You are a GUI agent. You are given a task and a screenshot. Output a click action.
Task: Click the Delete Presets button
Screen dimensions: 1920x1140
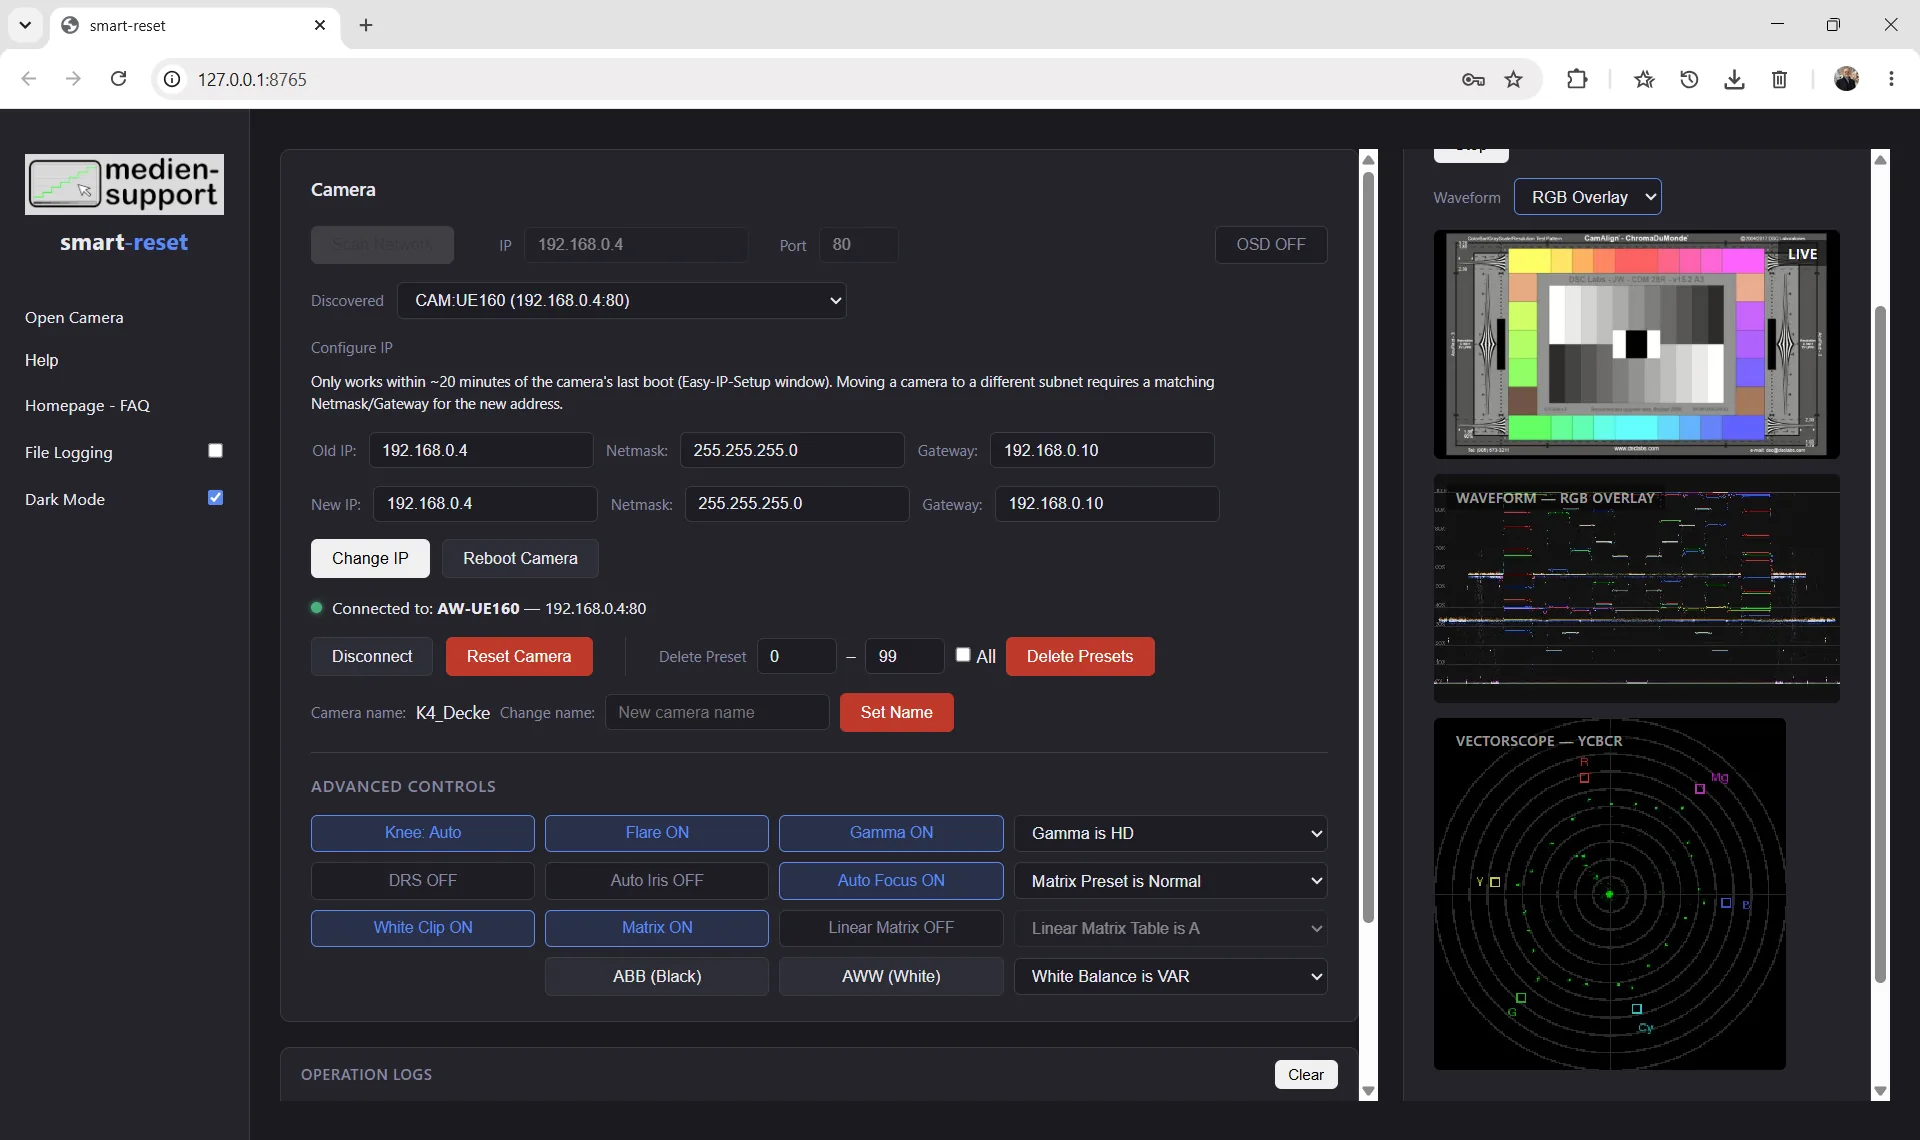tap(1080, 656)
